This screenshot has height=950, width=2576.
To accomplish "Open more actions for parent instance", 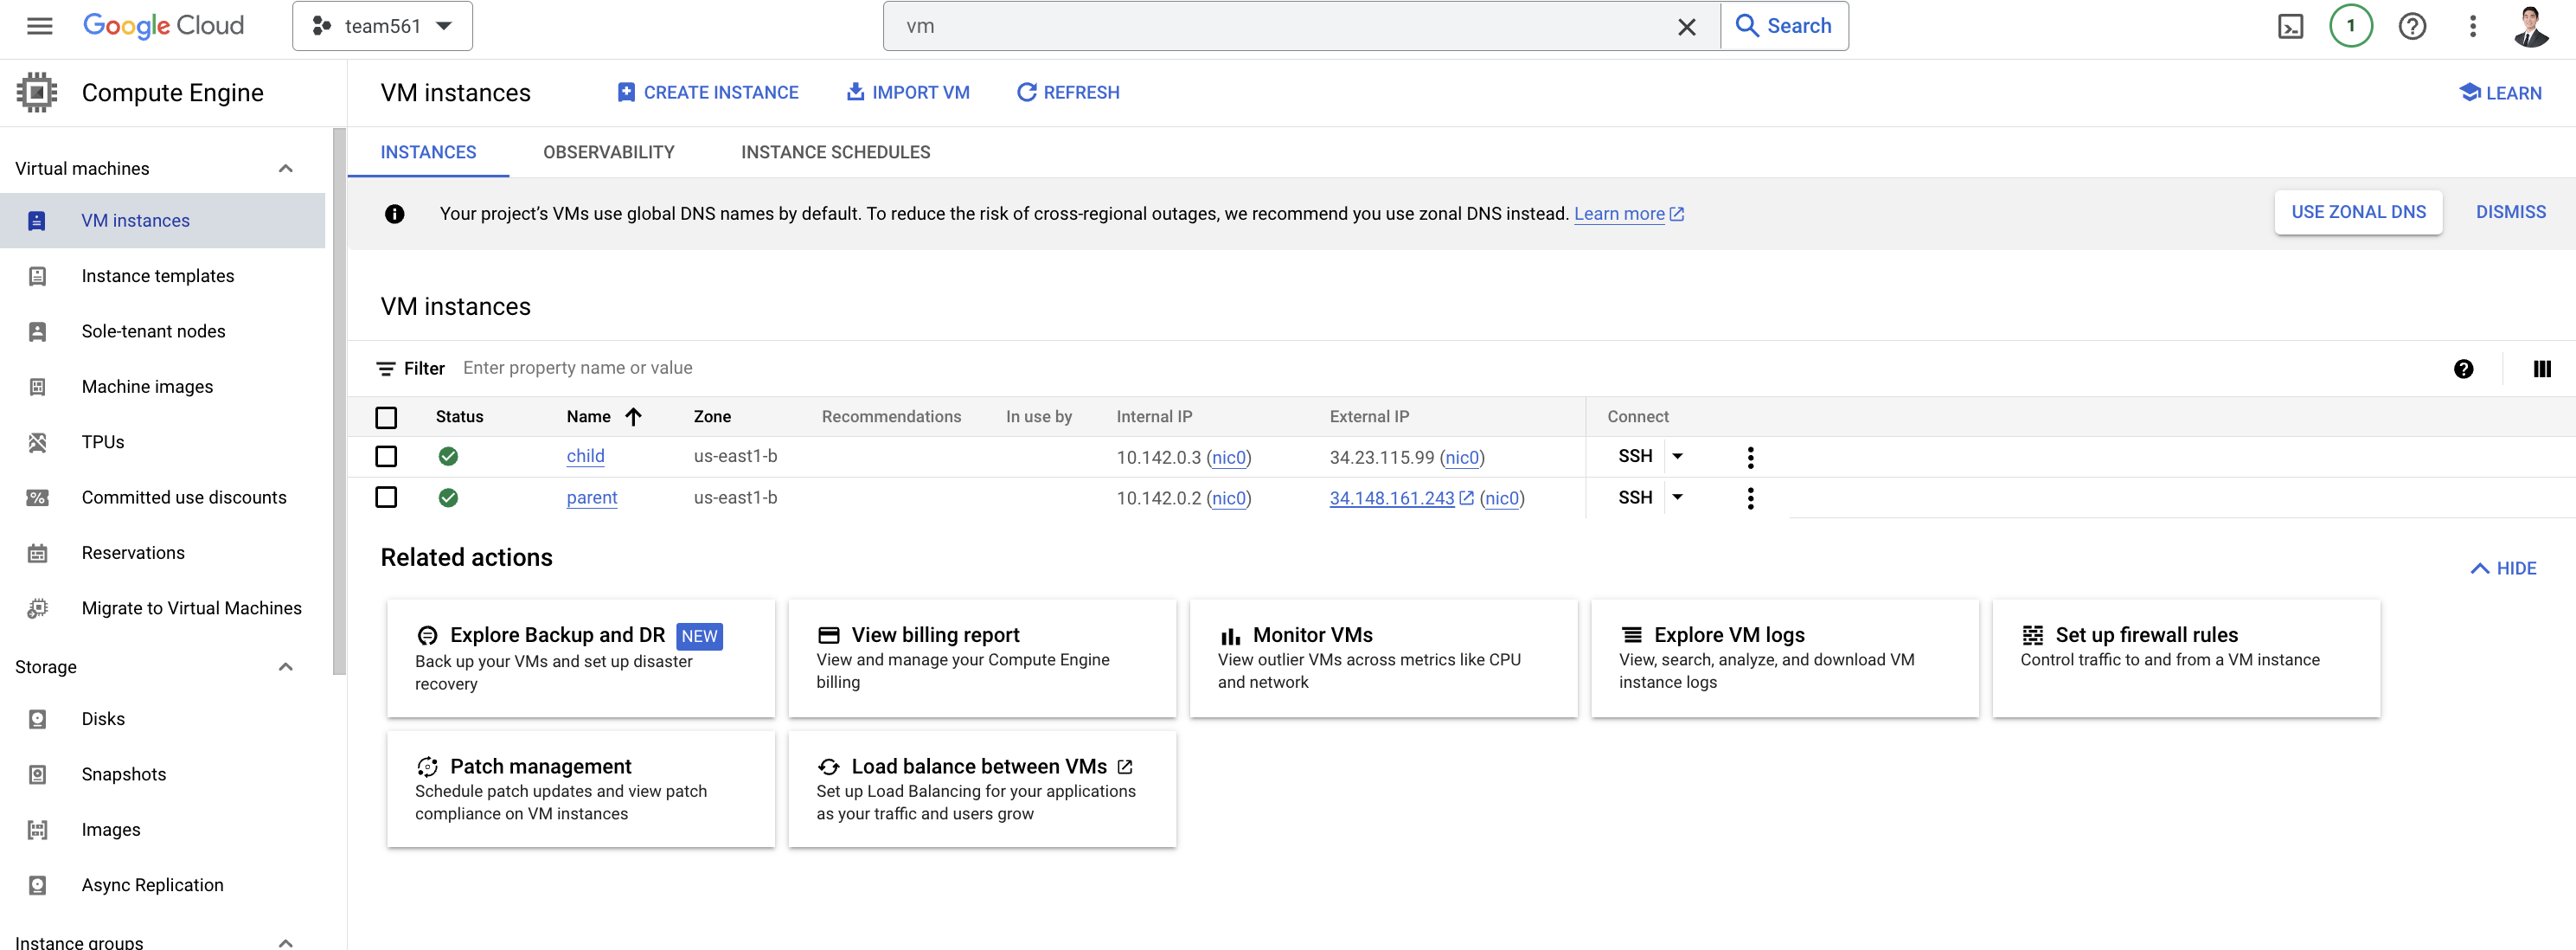I will click(x=1750, y=498).
